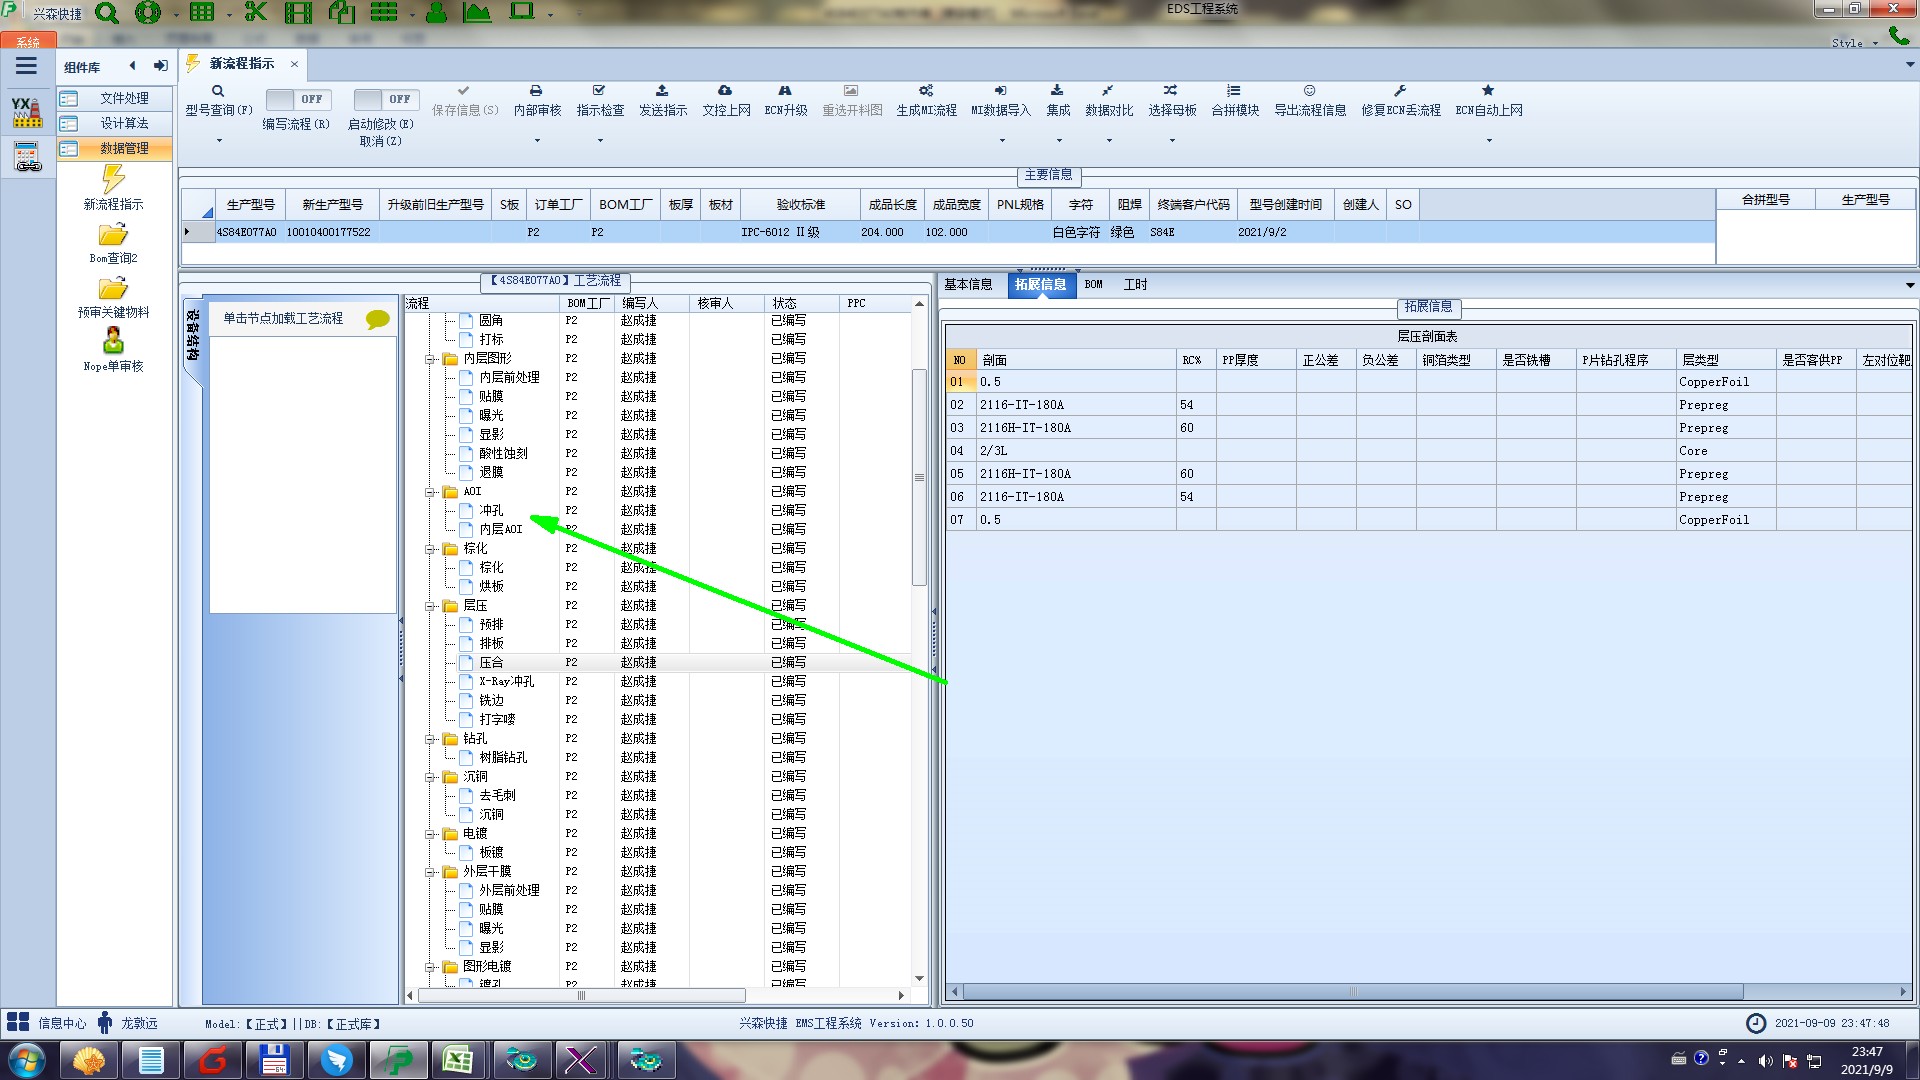This screenshot has height=1080, width=1920.
Task: Open dropdown arrow under MI数据导入
Action: pos(1002,140)
